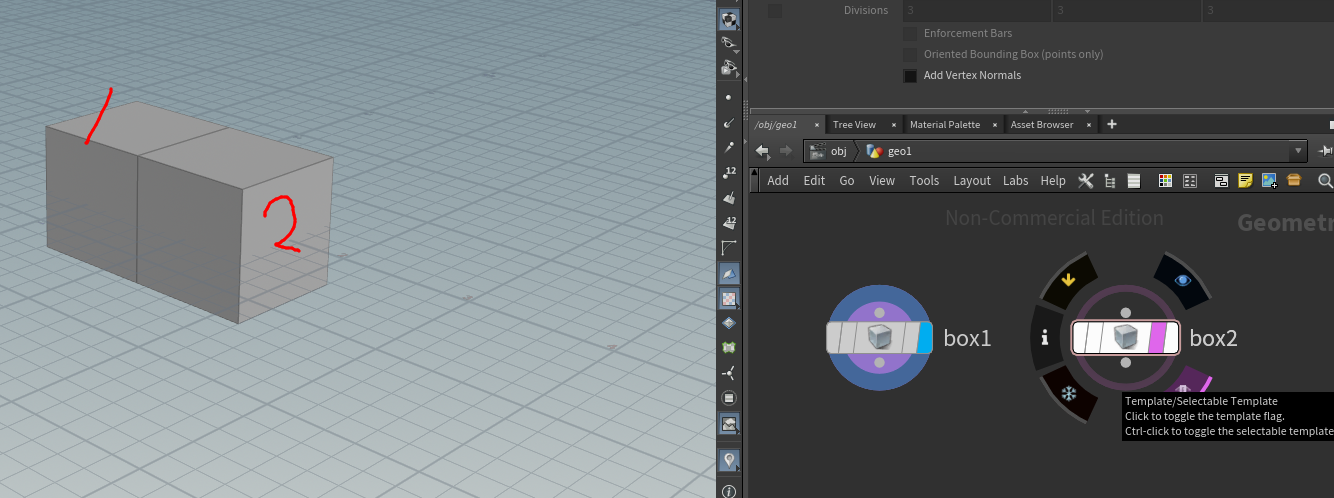Go back with the left arrow
The width and height of the screenshot is (1334, 498).
762,151
